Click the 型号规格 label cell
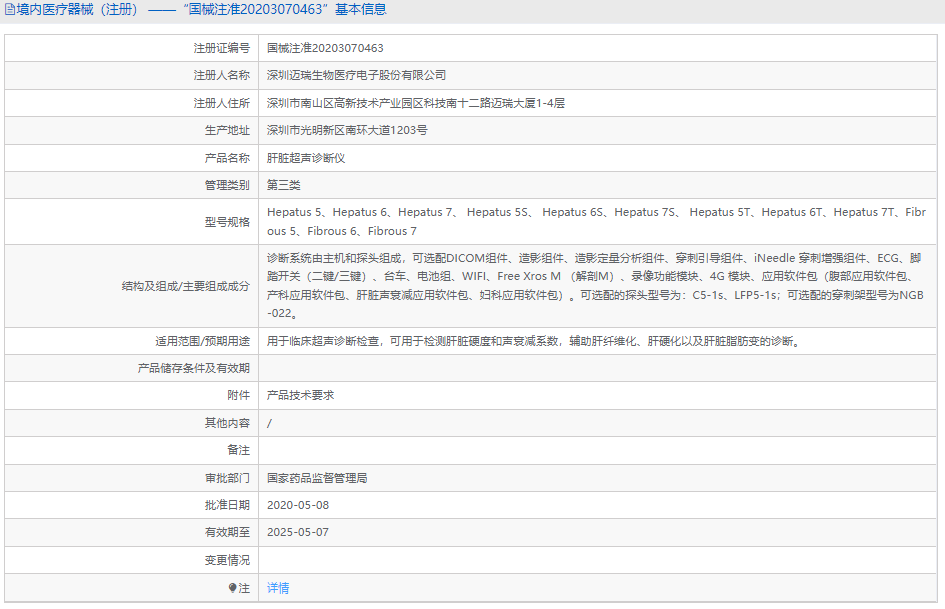Viewport: 945px width, 609px height. tap(131, 222)
